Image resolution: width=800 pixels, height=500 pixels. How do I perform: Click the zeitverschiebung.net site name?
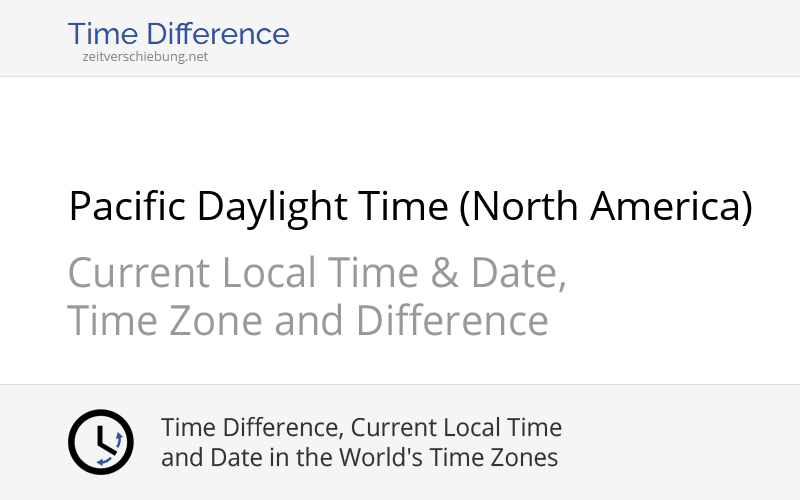(145, 57)
